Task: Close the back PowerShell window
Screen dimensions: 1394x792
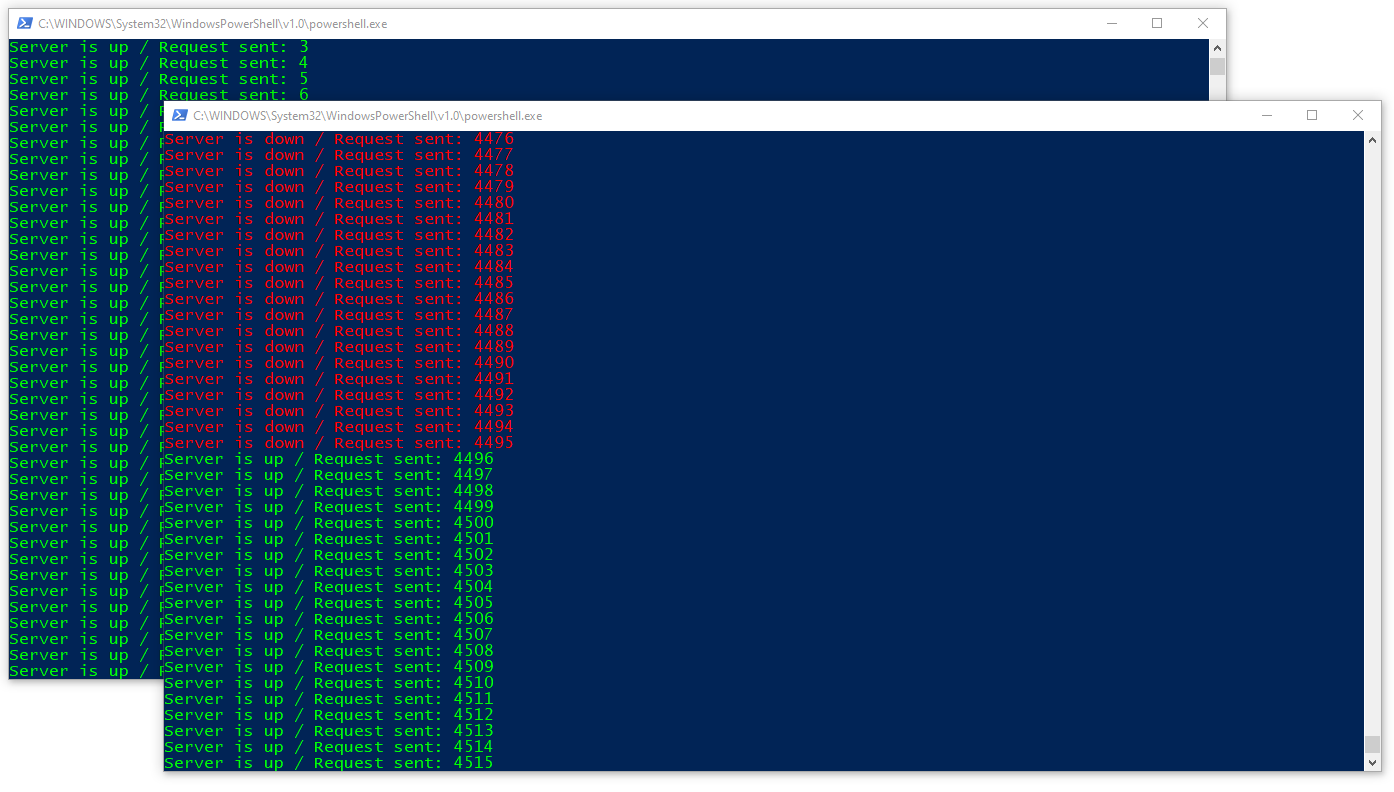Action: pyautogui.click(x=1203, y=24)
